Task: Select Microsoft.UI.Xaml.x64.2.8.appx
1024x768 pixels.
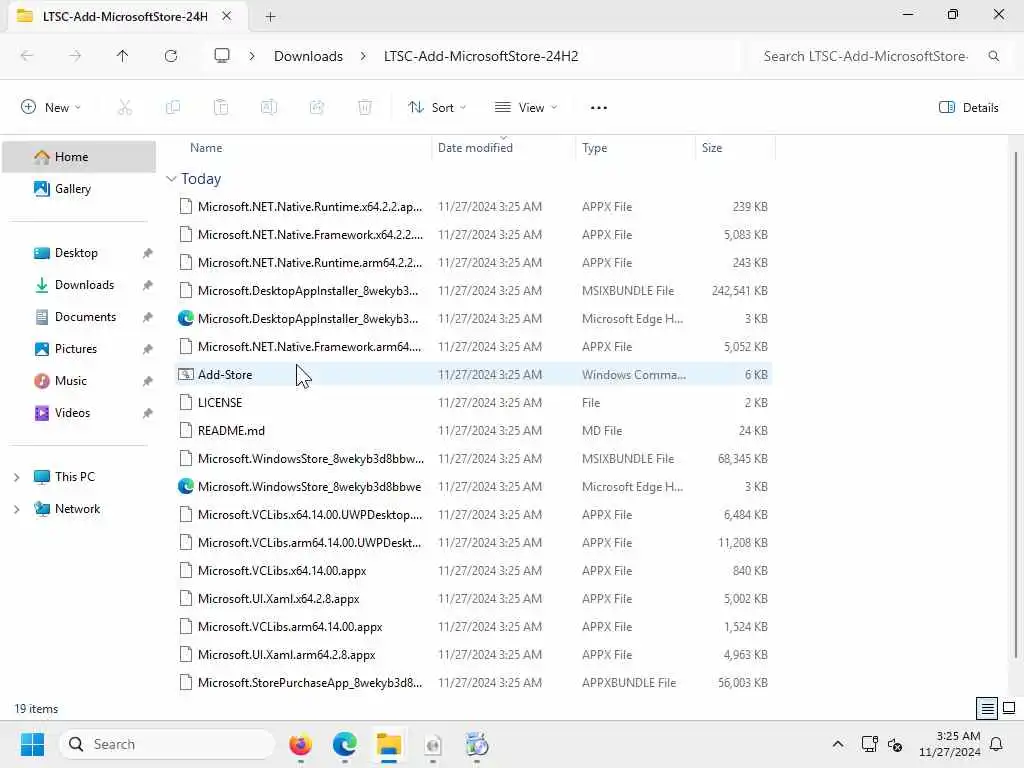Action: [473, 599]
